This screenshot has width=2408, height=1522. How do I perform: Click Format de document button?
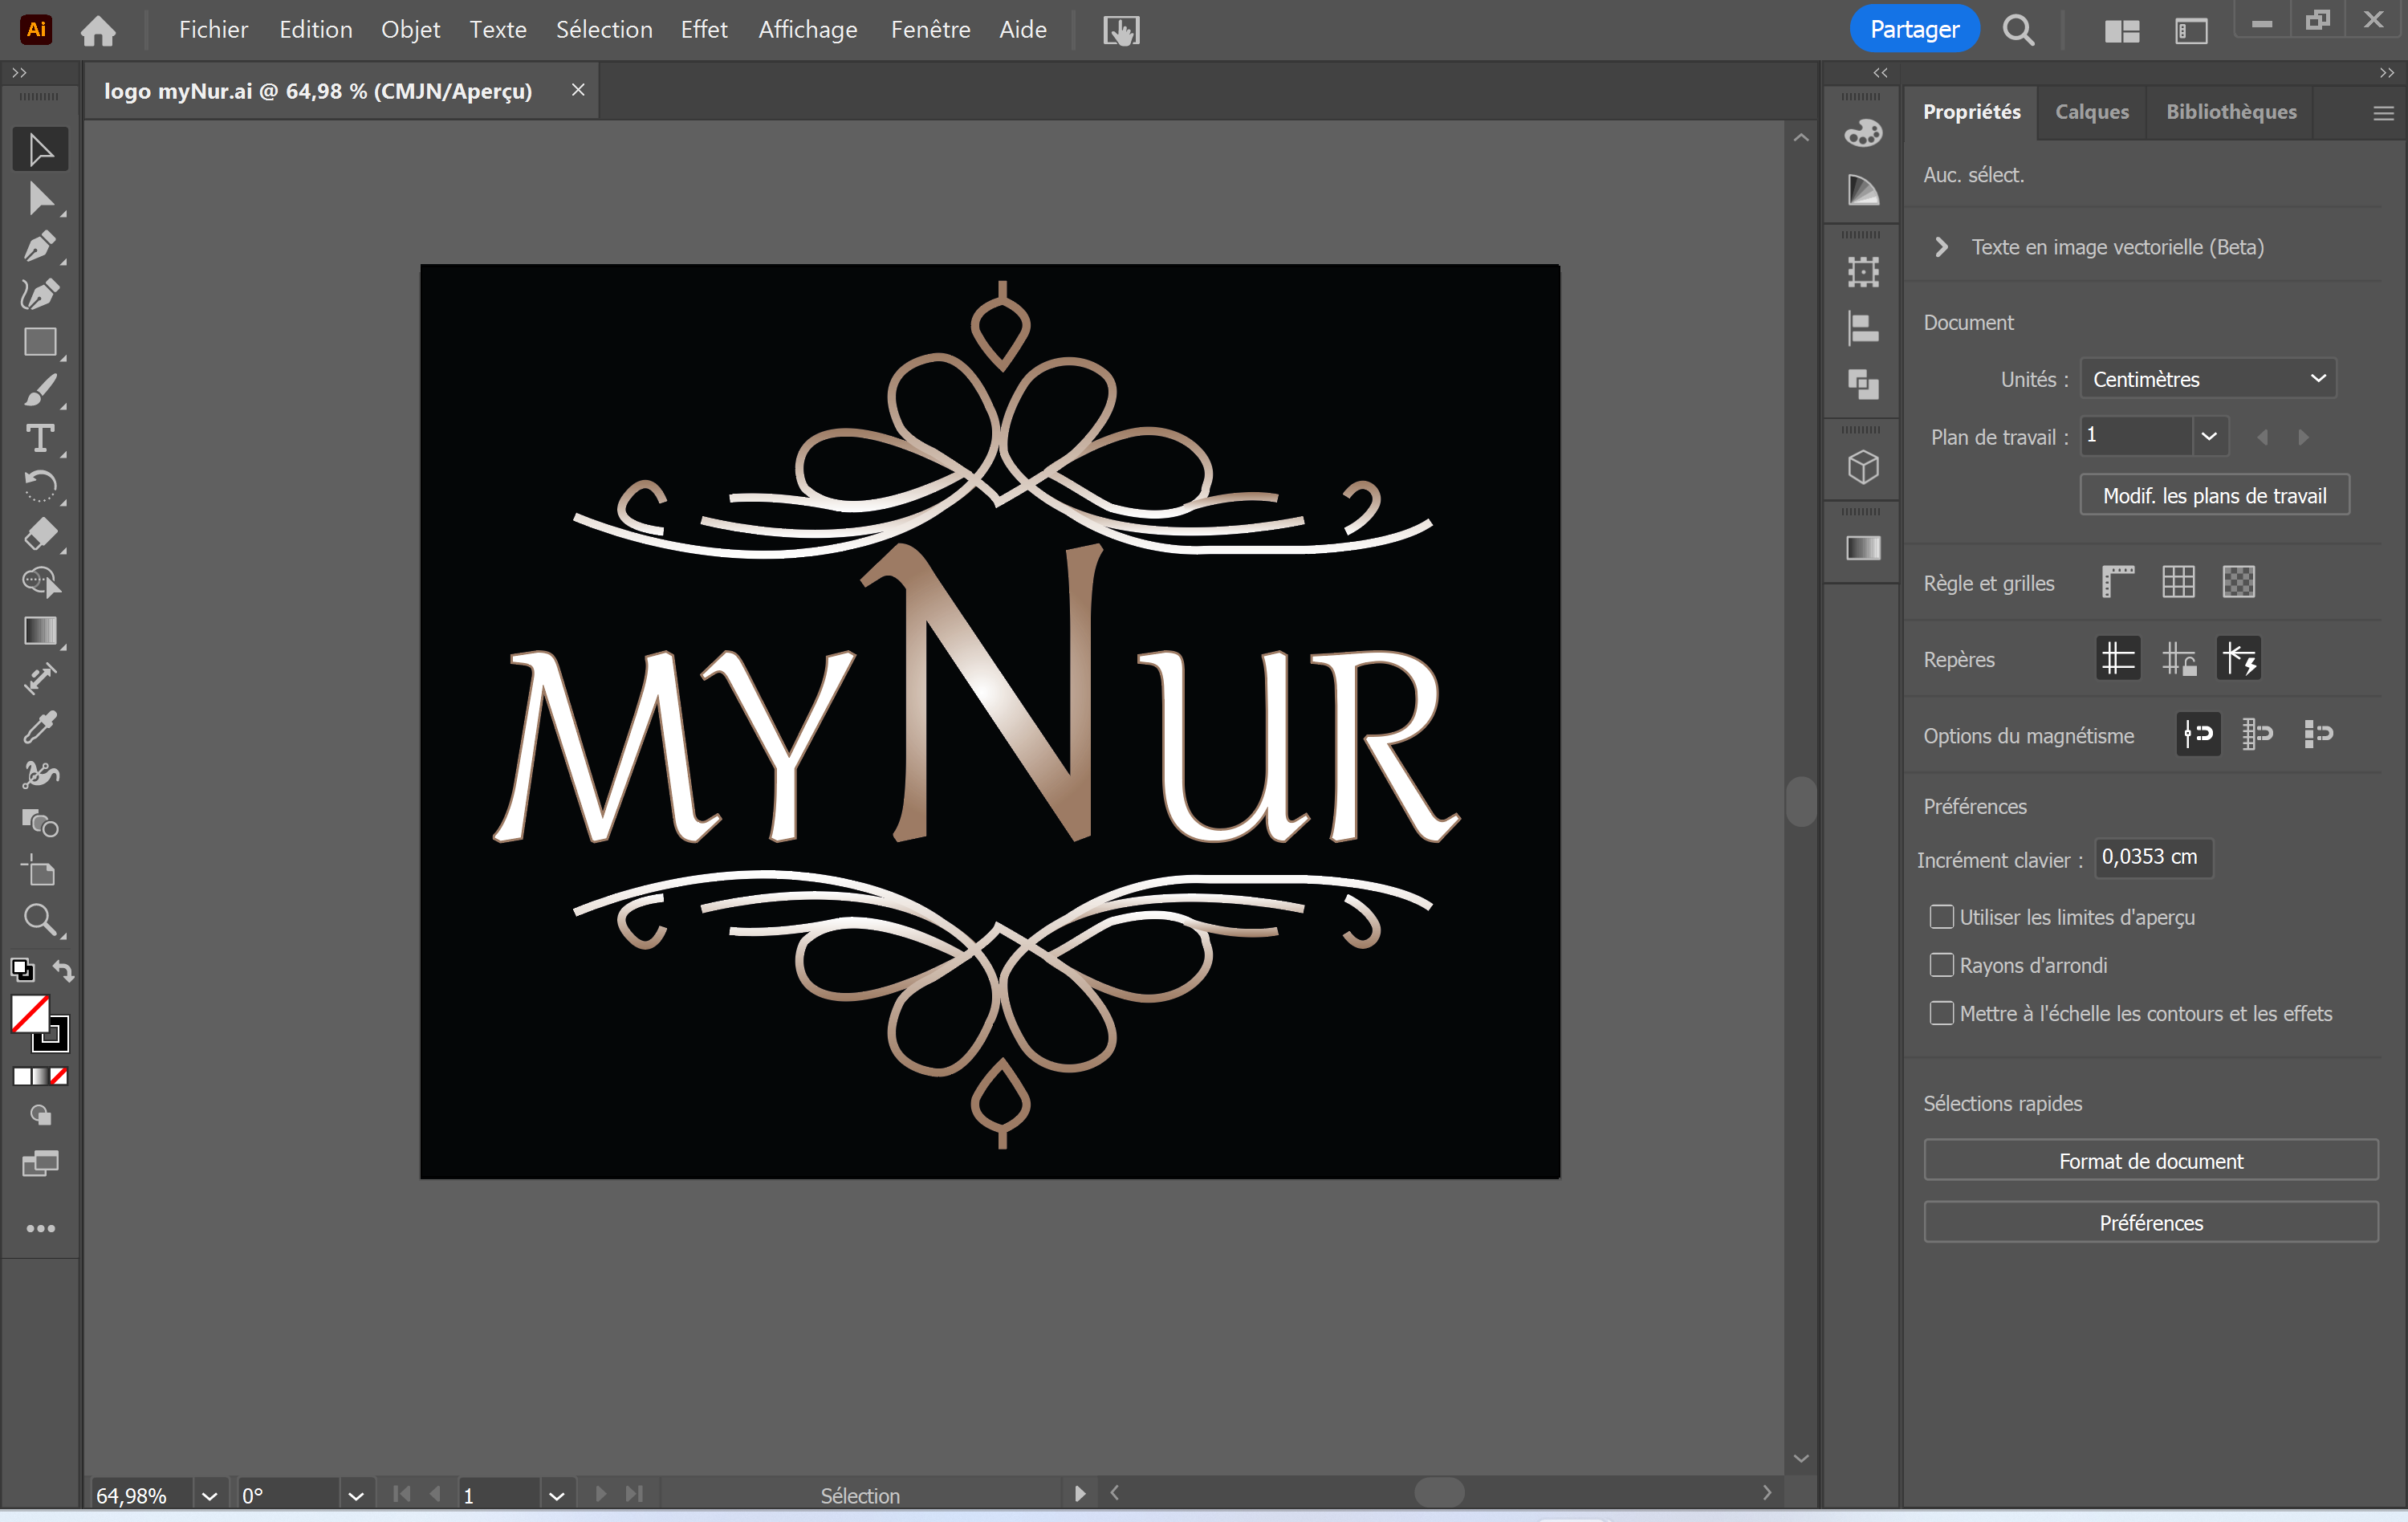tap(2150, 1160)
